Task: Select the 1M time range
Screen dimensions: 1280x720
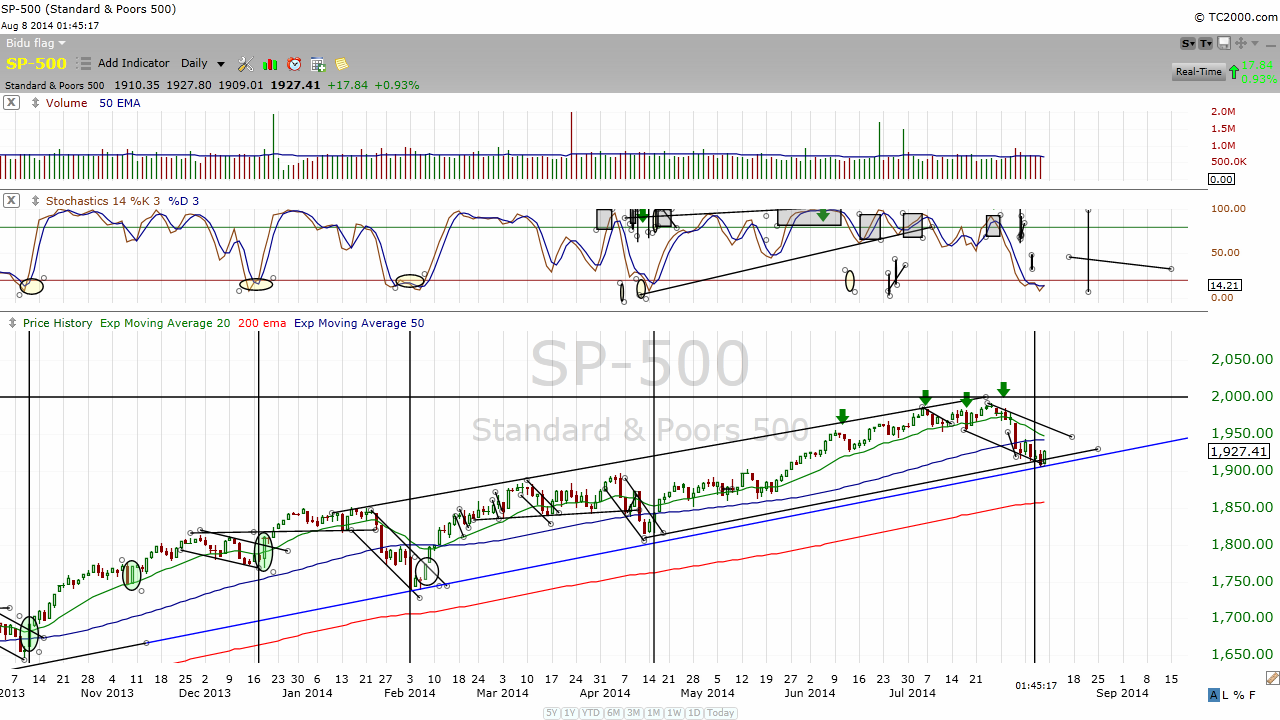Action: coord(653,713)
